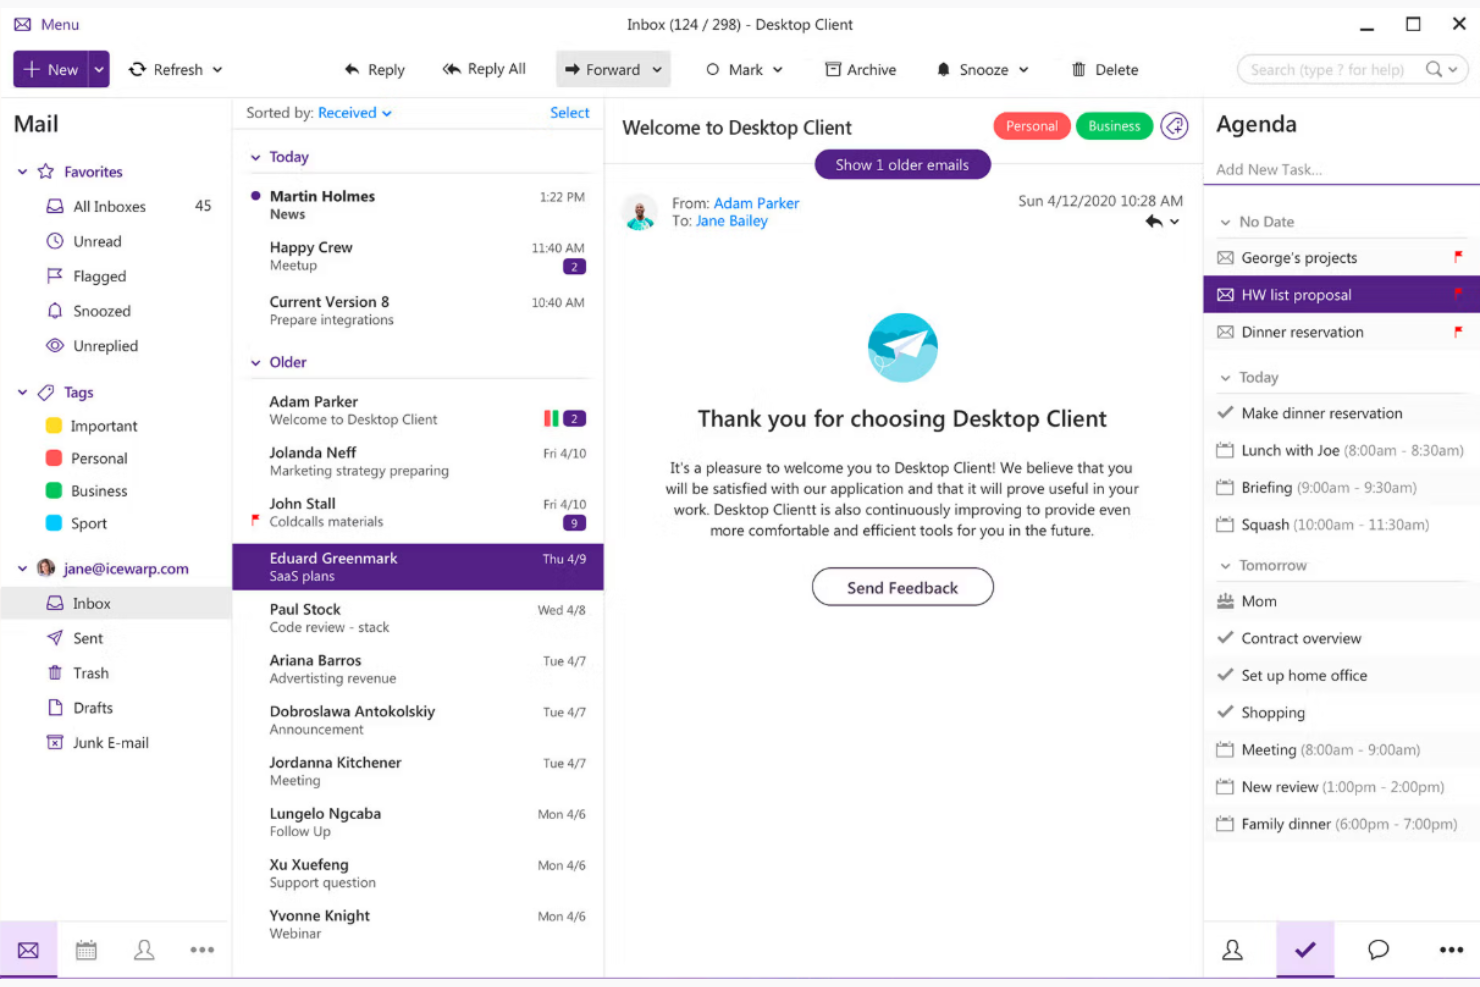Check off Set up home office task

(x=1225, y=674)
